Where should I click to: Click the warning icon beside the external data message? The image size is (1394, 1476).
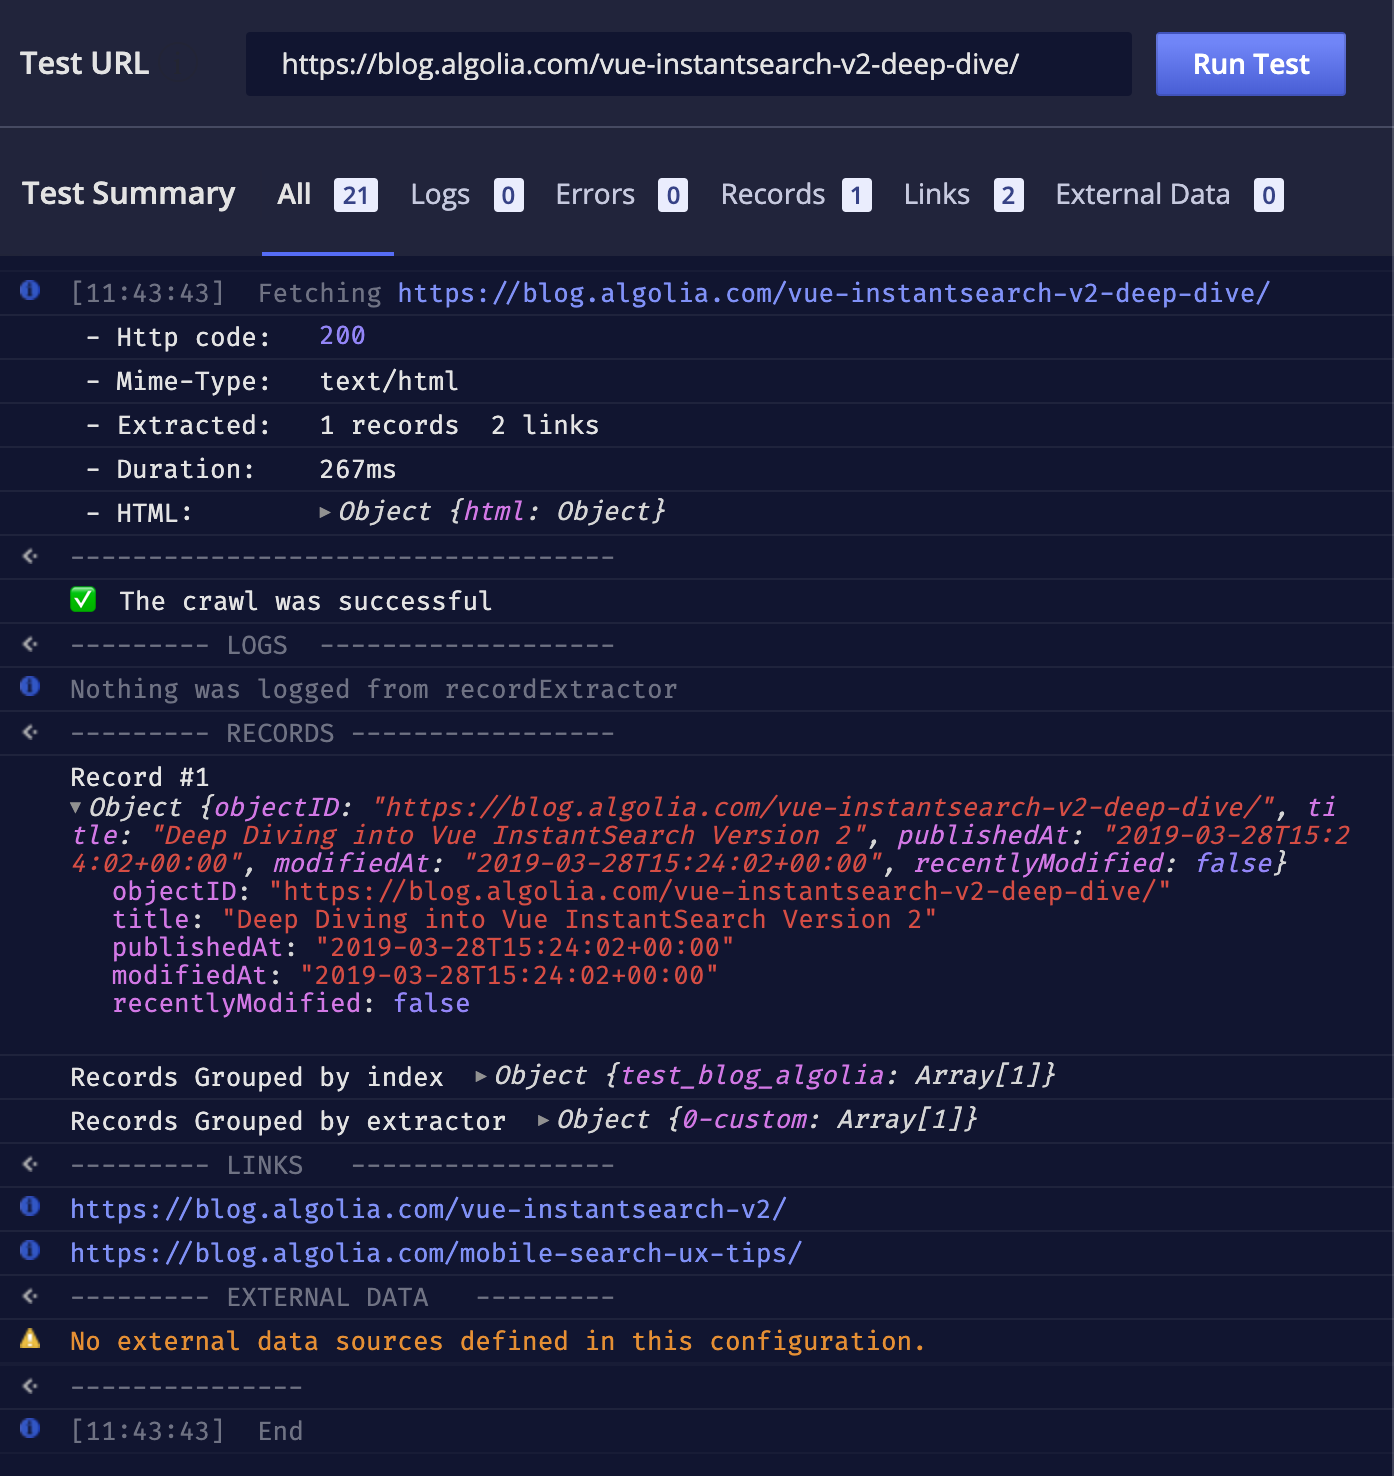pos(29,1340)
